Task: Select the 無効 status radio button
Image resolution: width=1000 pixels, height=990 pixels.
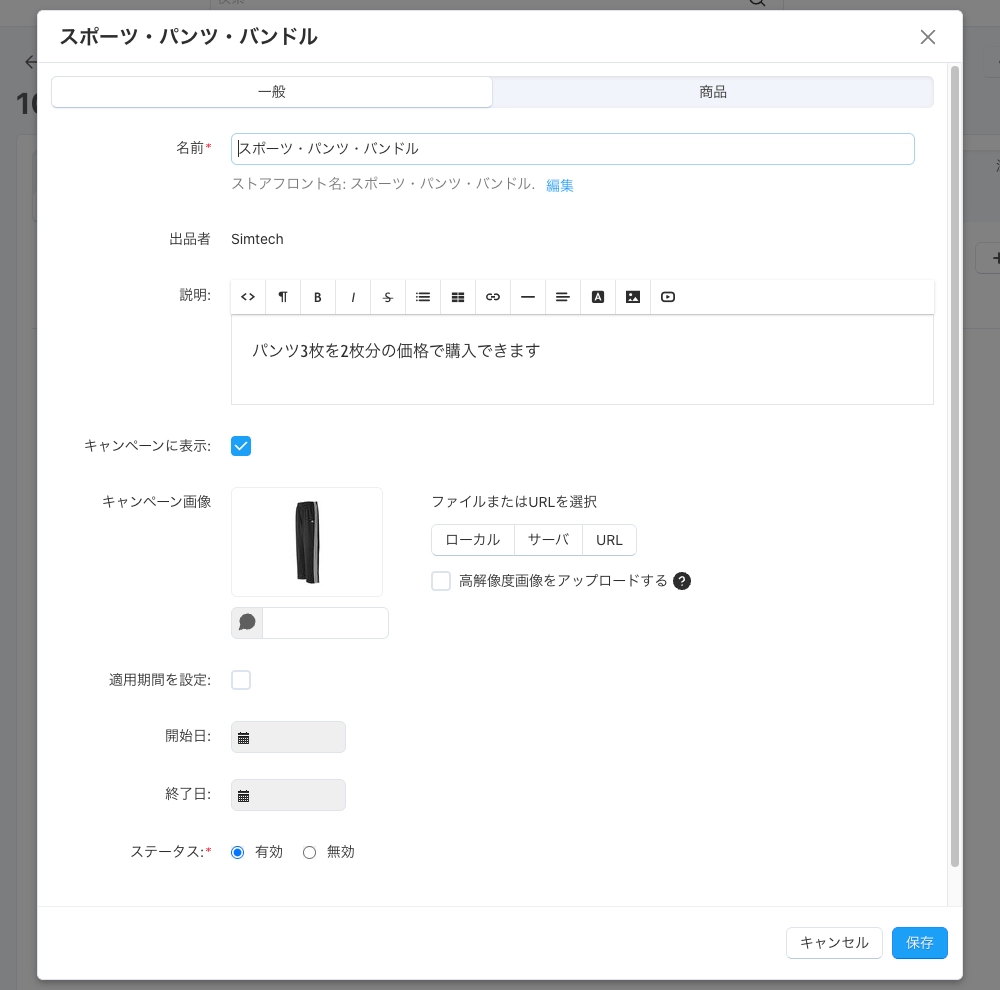Action: [x=310, y=853]
